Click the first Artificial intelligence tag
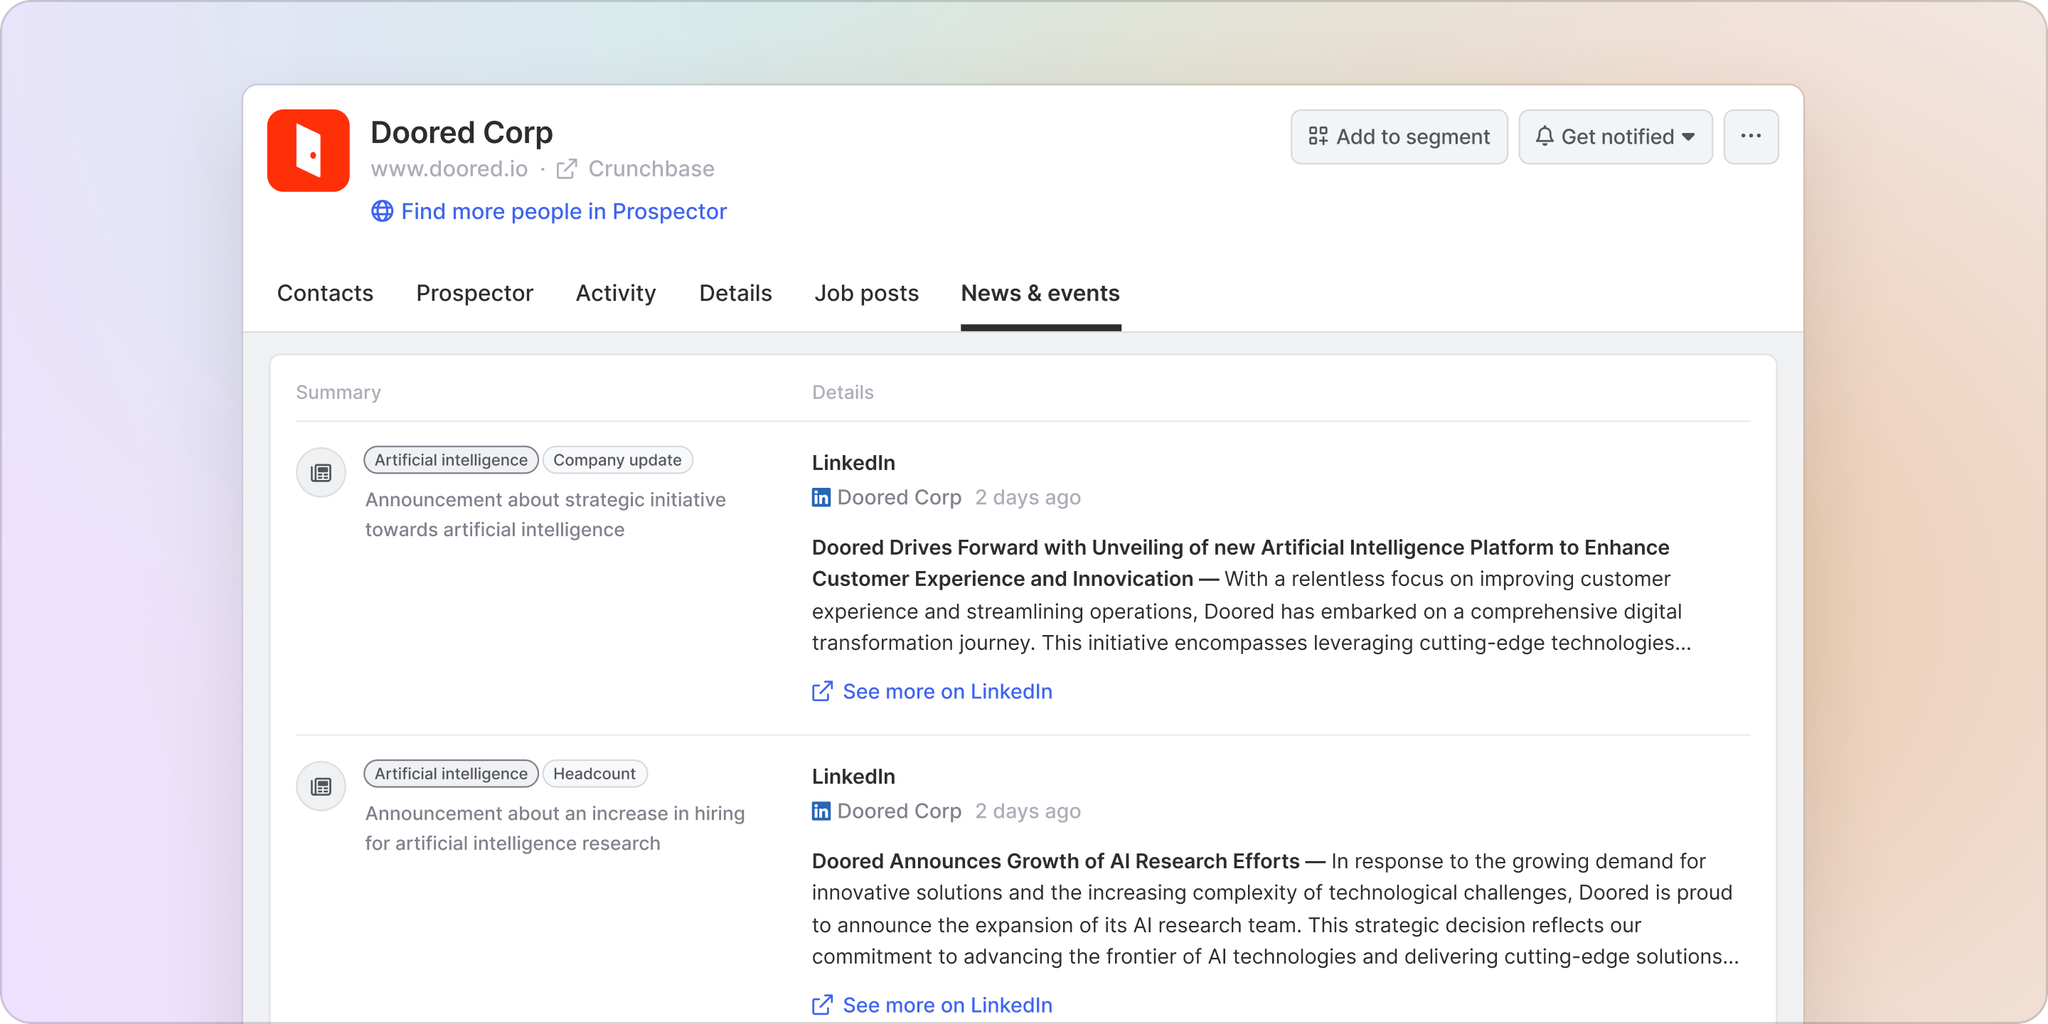Image resolution: width=2048 pixels, height=1024 pixels. (451, 460)
